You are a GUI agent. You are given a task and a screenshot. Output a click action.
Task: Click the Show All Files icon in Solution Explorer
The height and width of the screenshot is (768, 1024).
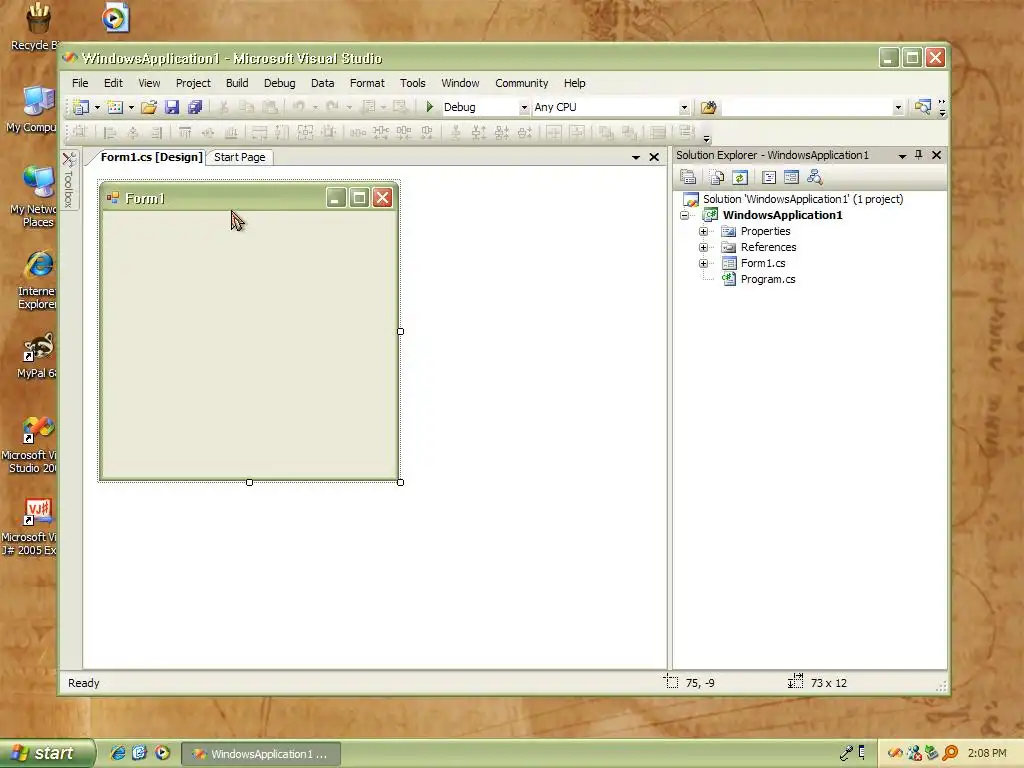[716, 177]
